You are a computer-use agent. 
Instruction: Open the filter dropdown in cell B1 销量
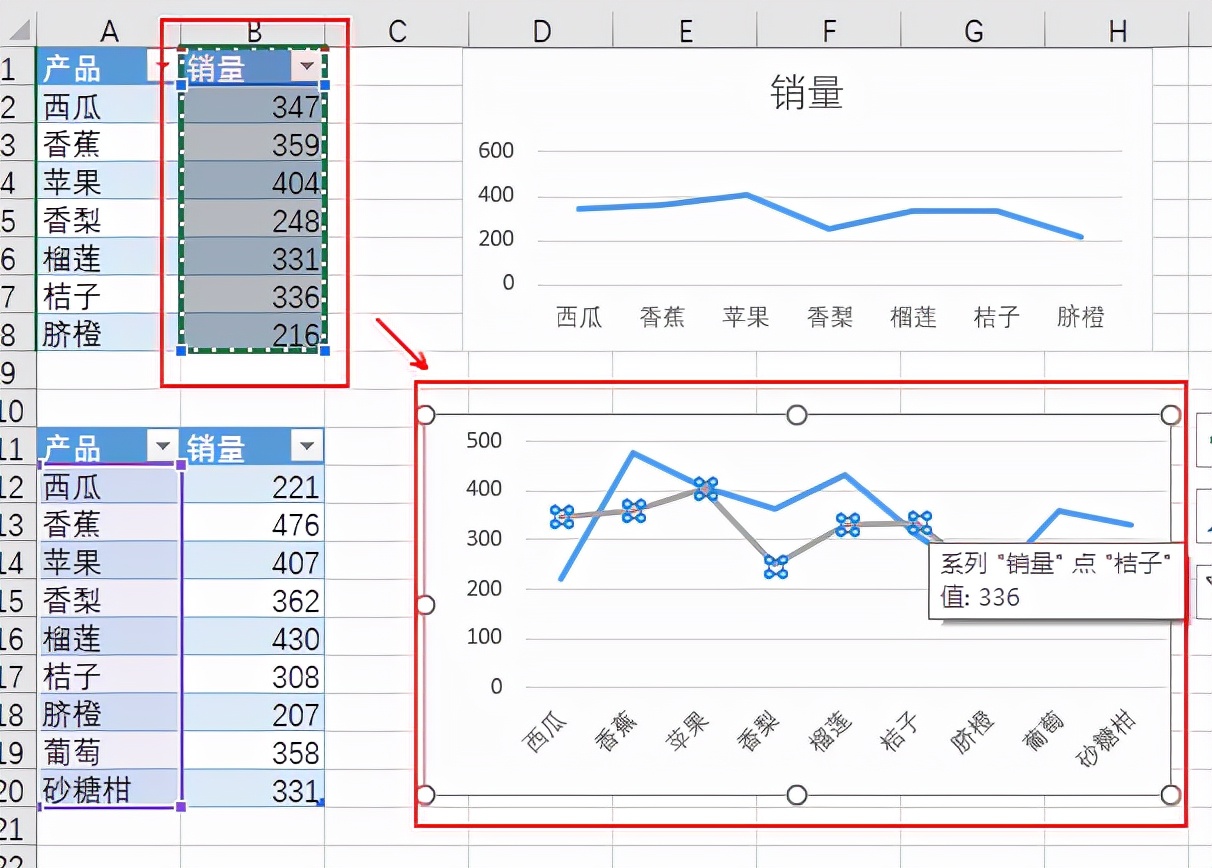click(x=306, y=67)
